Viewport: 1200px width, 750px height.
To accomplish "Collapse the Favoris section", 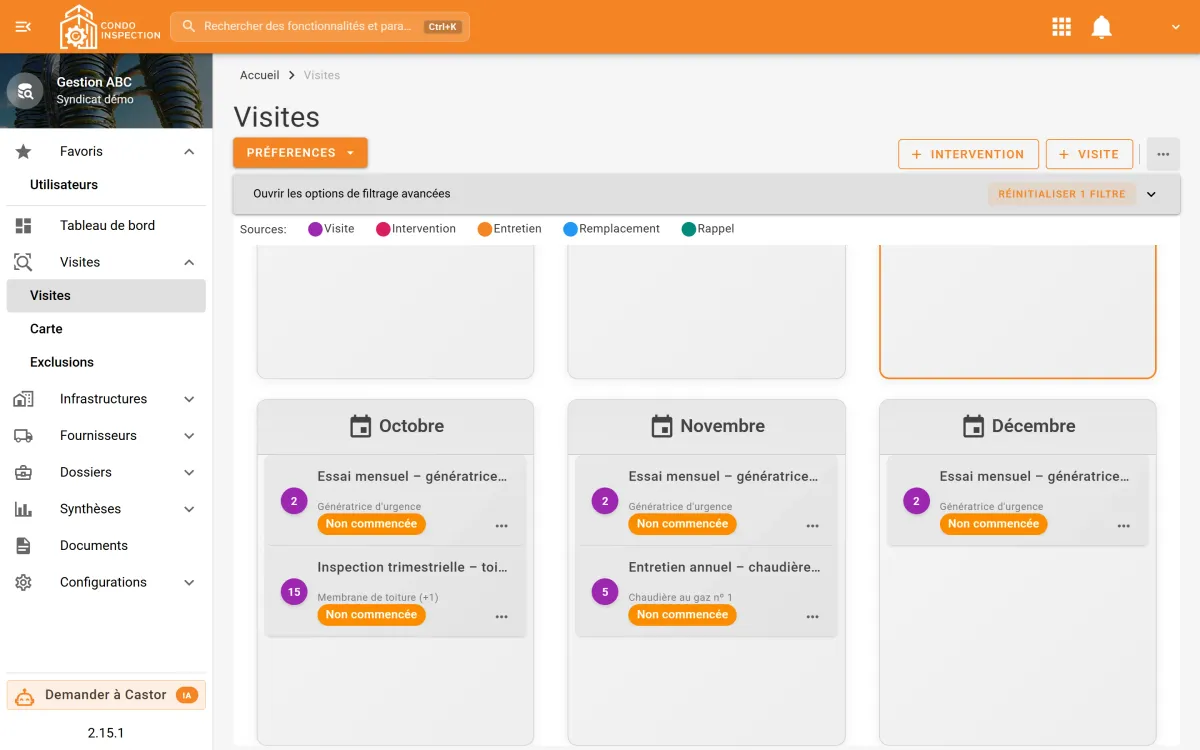I will click(x=189, y=152).
